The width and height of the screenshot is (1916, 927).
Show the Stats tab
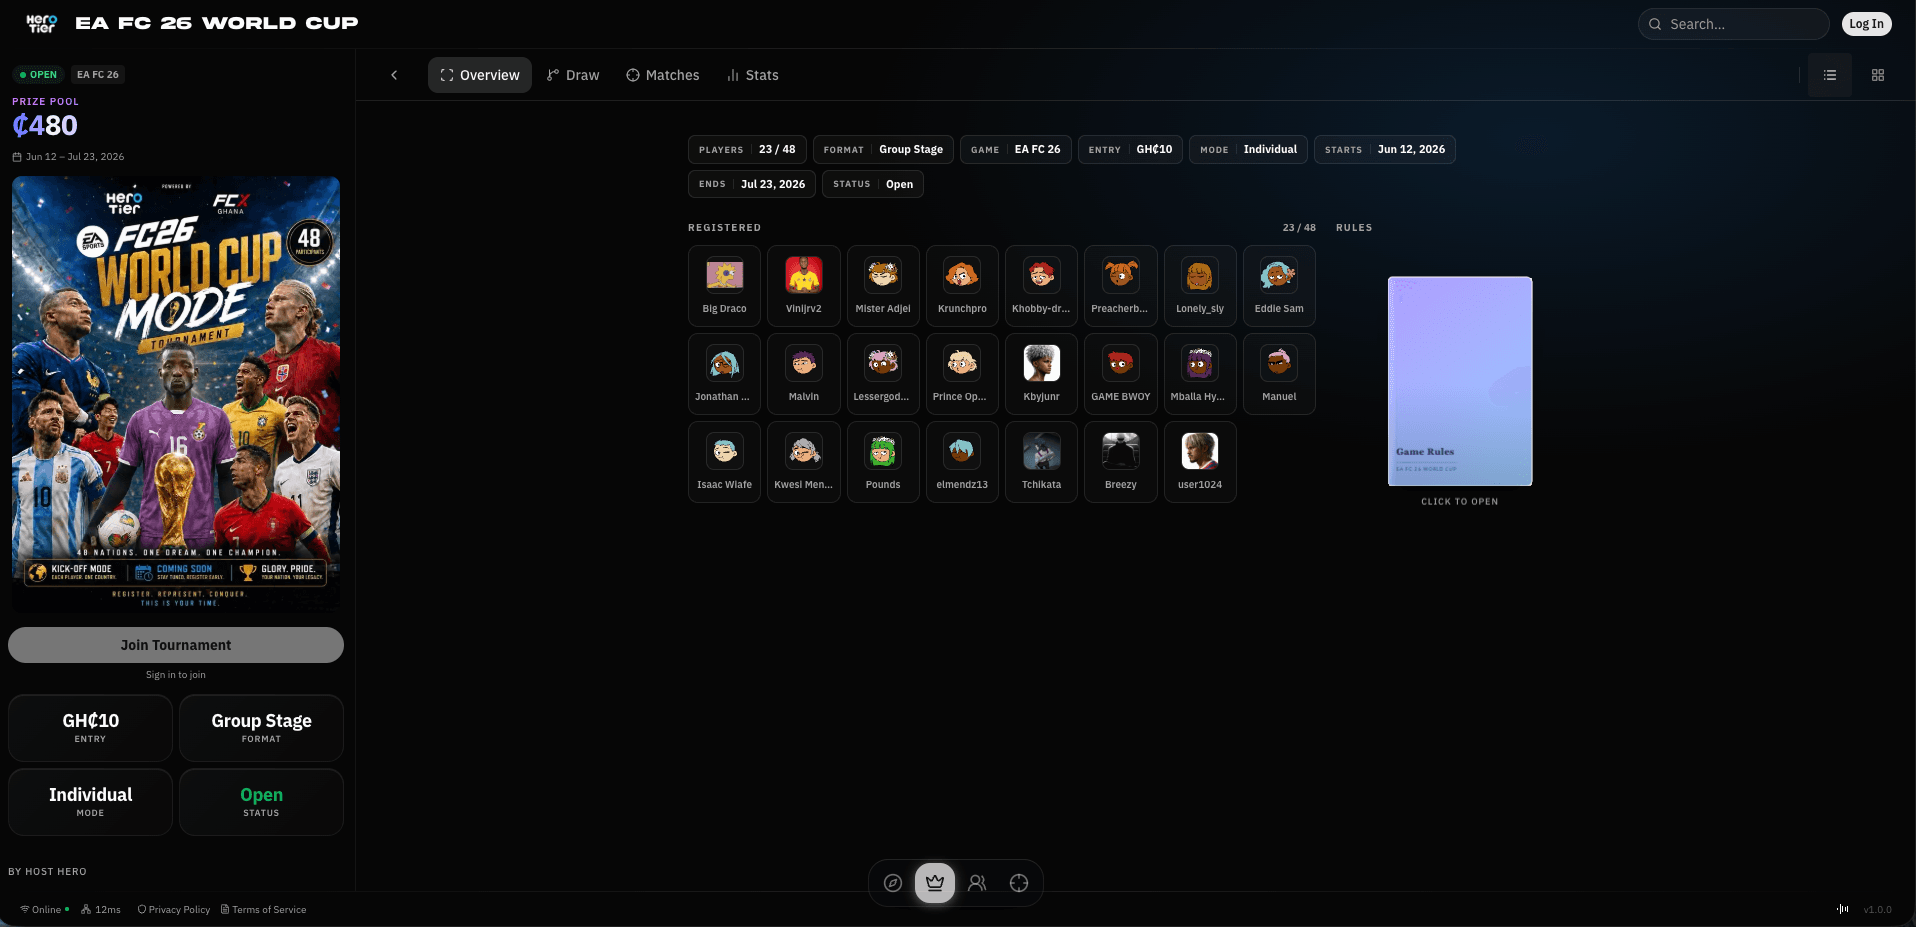click(x=753, y=75)
